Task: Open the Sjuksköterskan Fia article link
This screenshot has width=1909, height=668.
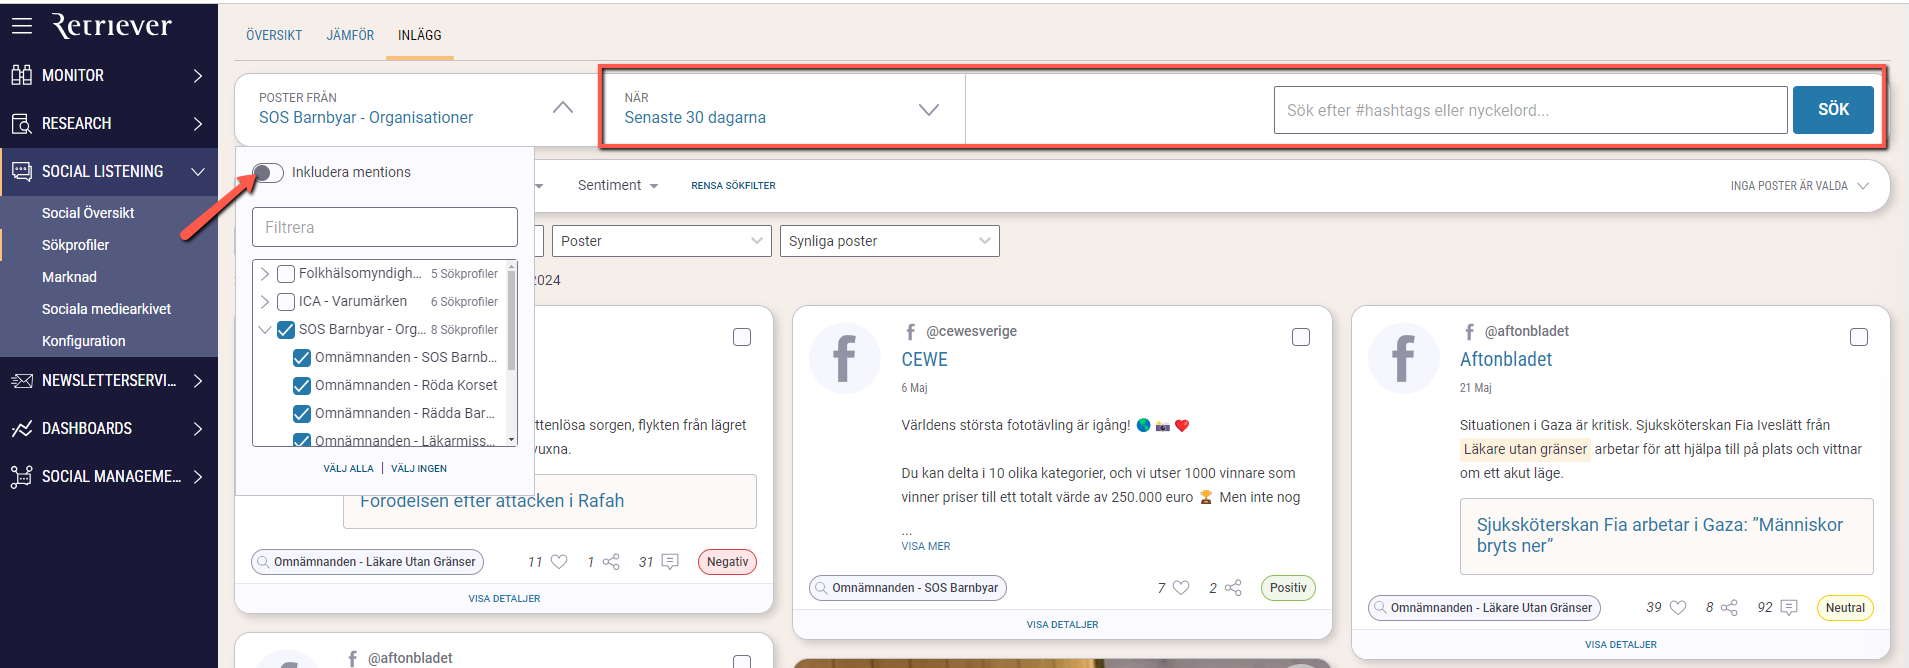Action: [x=1660, y=535]
